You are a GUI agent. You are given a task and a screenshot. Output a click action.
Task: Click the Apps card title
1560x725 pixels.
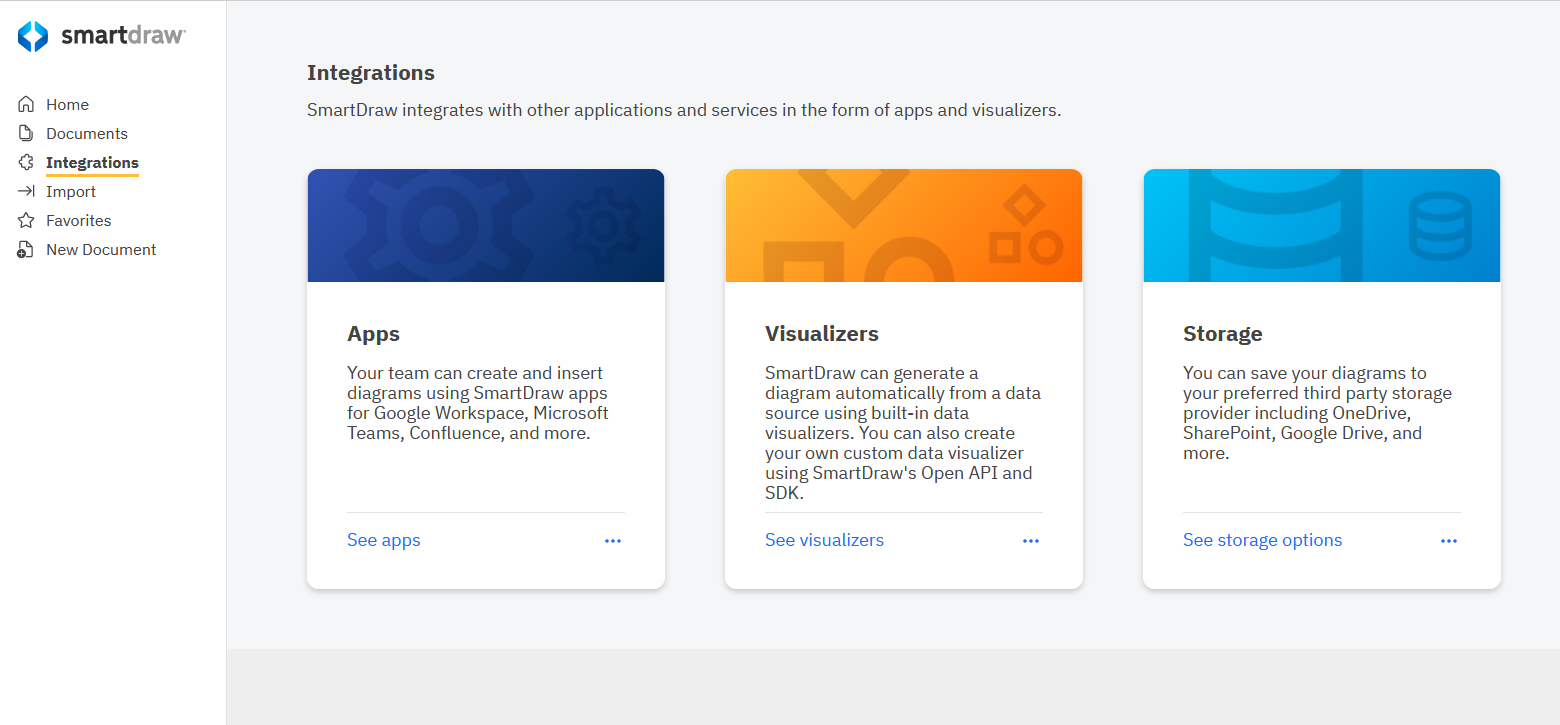point(372,333)
